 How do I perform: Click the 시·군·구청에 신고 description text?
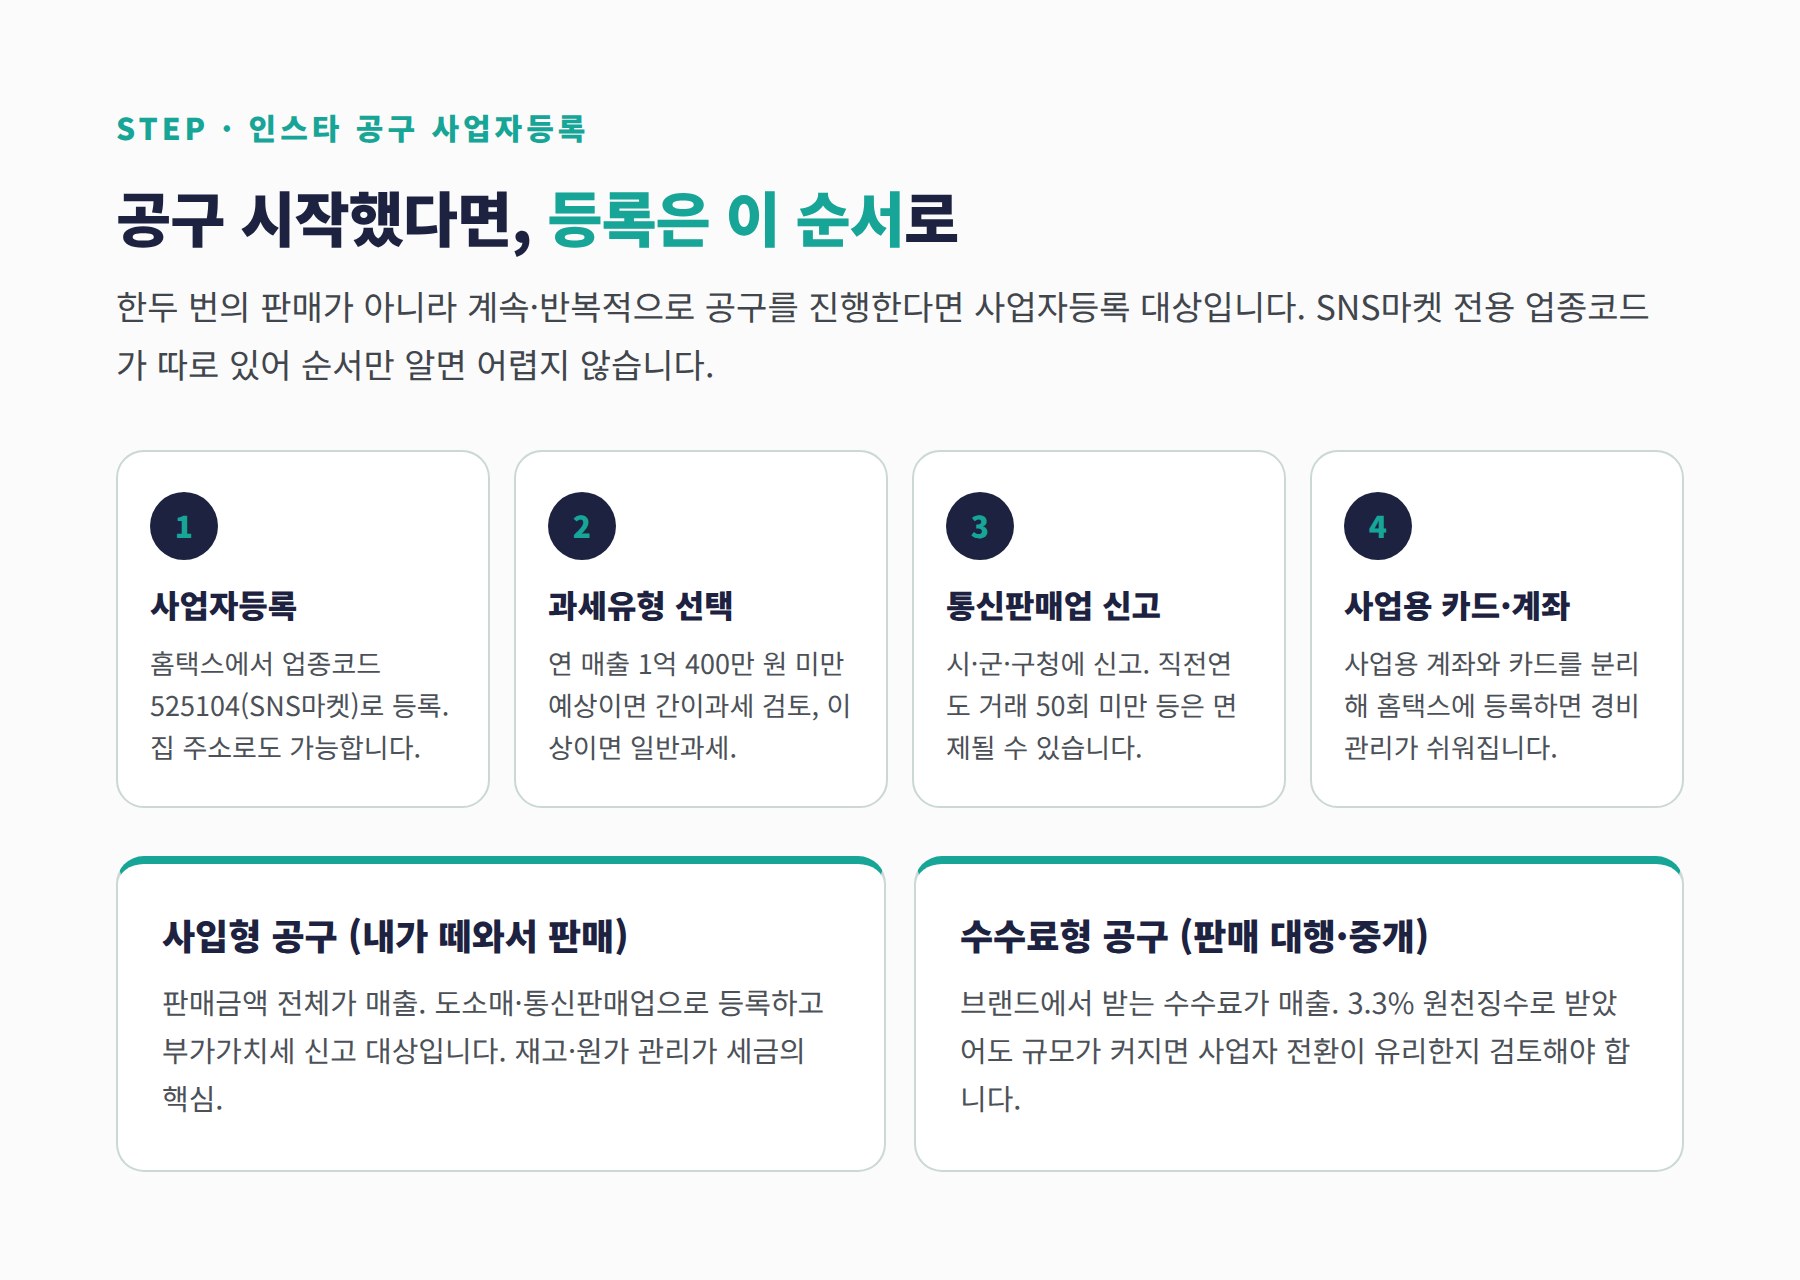(x=1091, y=706)
